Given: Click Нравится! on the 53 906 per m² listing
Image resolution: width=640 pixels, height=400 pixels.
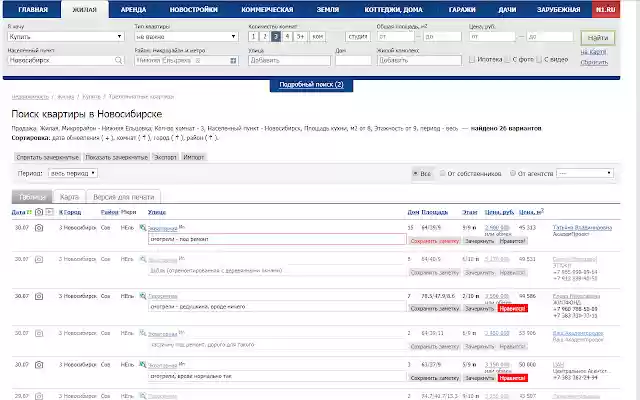Looking at the screenshot, I should pyautogui.click(x=513, y=347).
